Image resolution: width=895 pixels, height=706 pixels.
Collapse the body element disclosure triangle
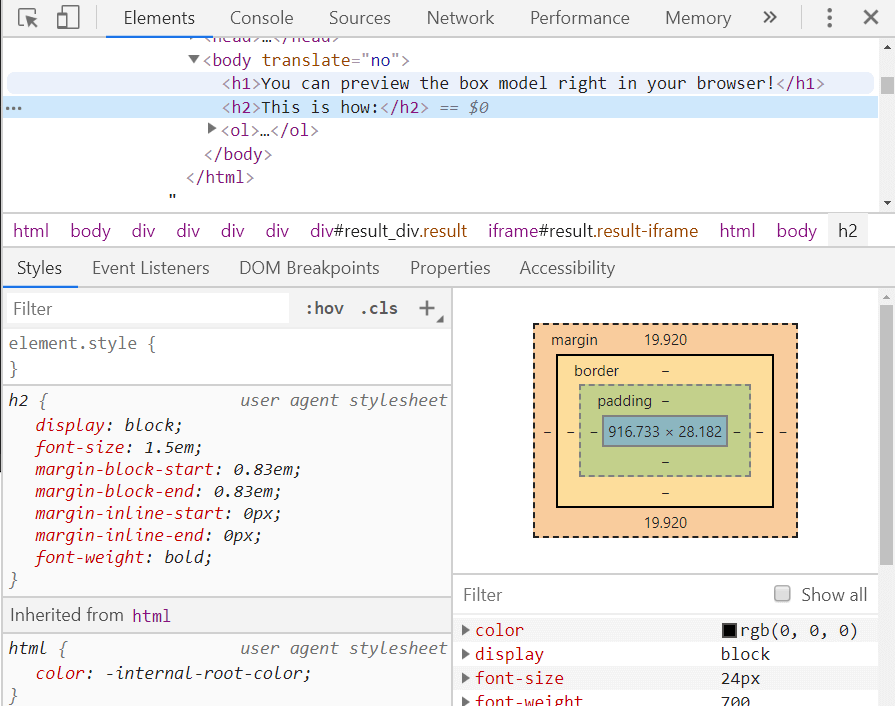[x=193, y=60]
